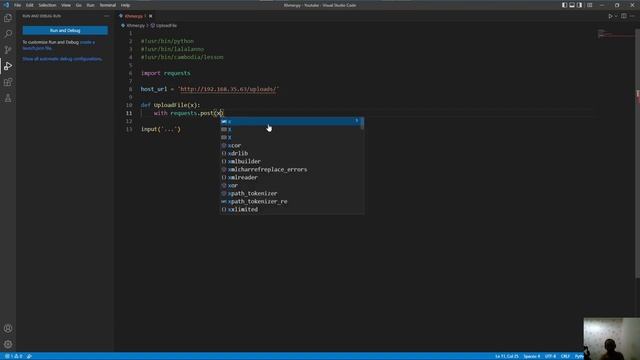Image resolution: width=640 pixels, height=360 pixels.
Task: Expand details arrow on highlighted suggestion
Action: point(357,121)
